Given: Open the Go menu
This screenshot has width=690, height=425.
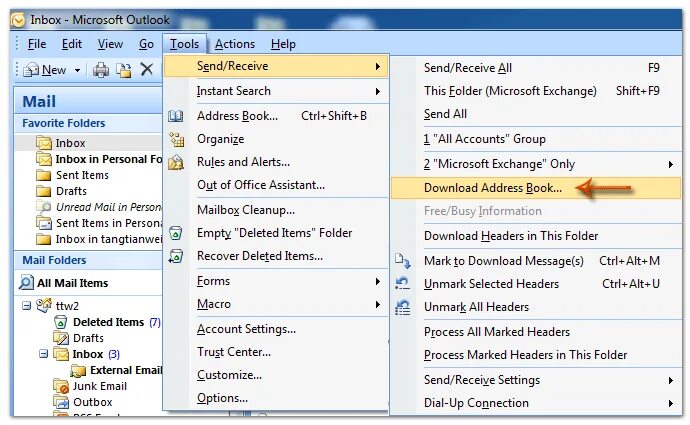Looking at the screenshot, I should (x=147, y=44).
